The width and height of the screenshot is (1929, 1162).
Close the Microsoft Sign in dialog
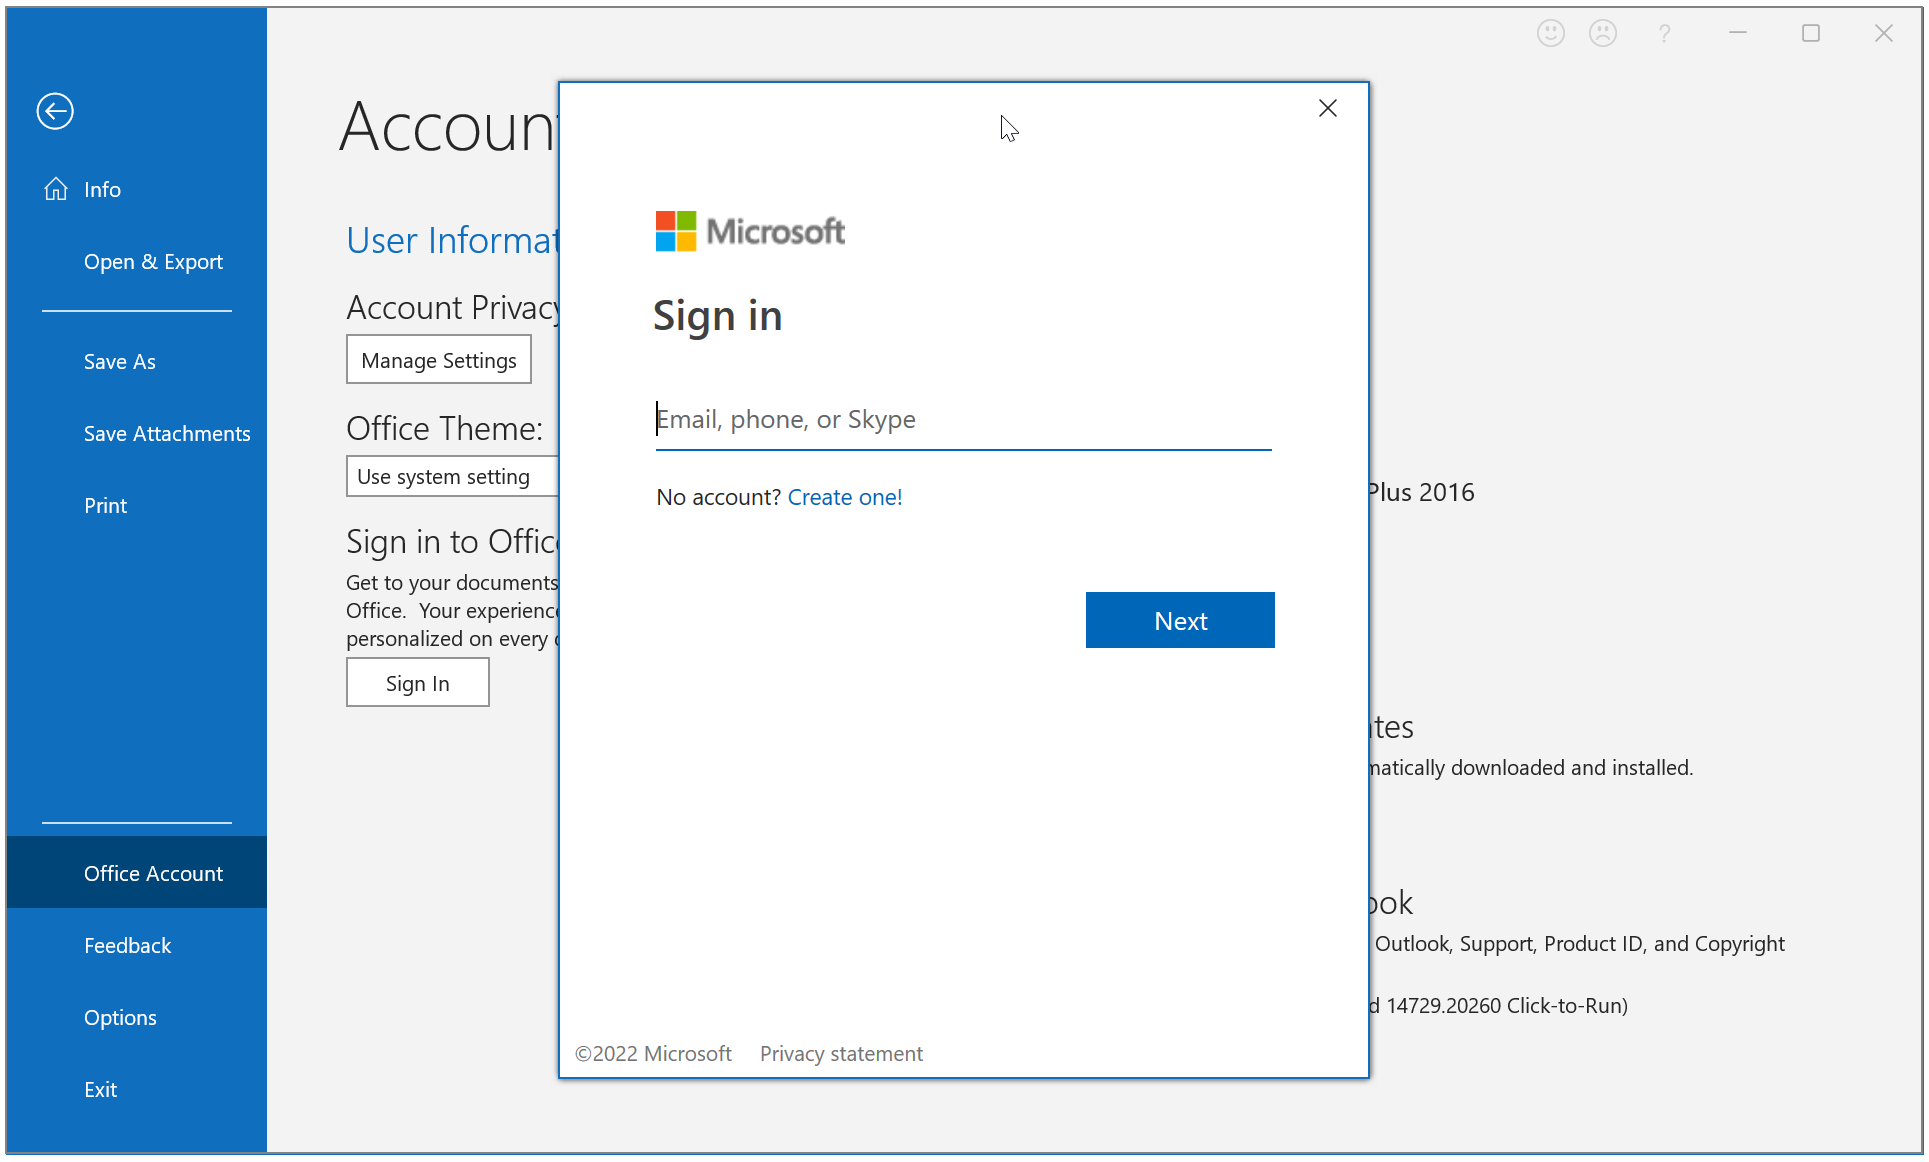[1327, 108]
